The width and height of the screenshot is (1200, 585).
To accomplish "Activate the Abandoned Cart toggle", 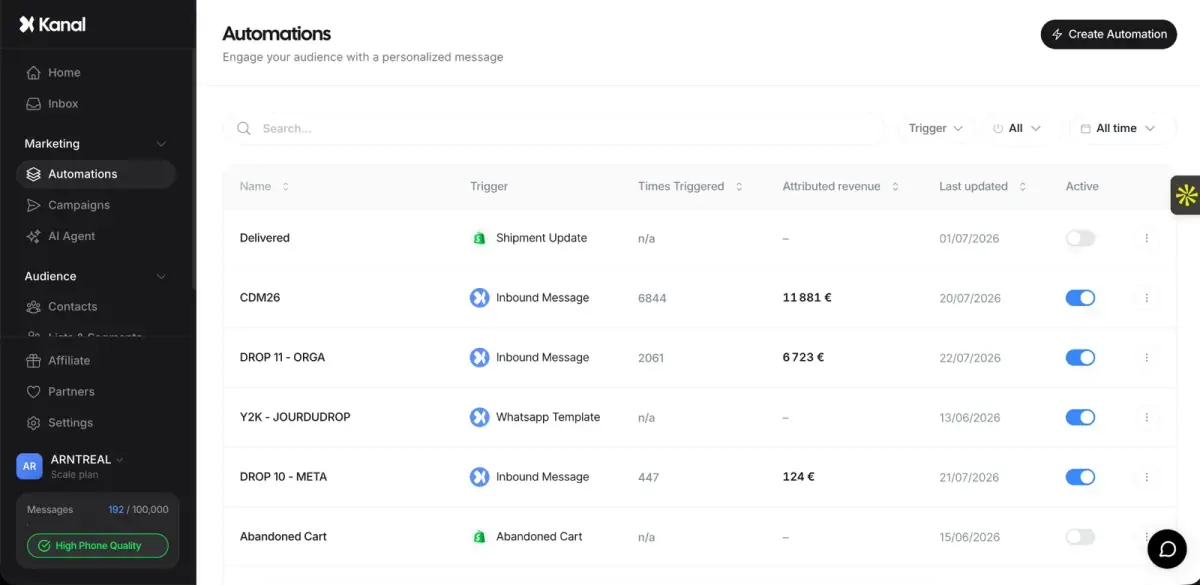I will (1080, 537).
